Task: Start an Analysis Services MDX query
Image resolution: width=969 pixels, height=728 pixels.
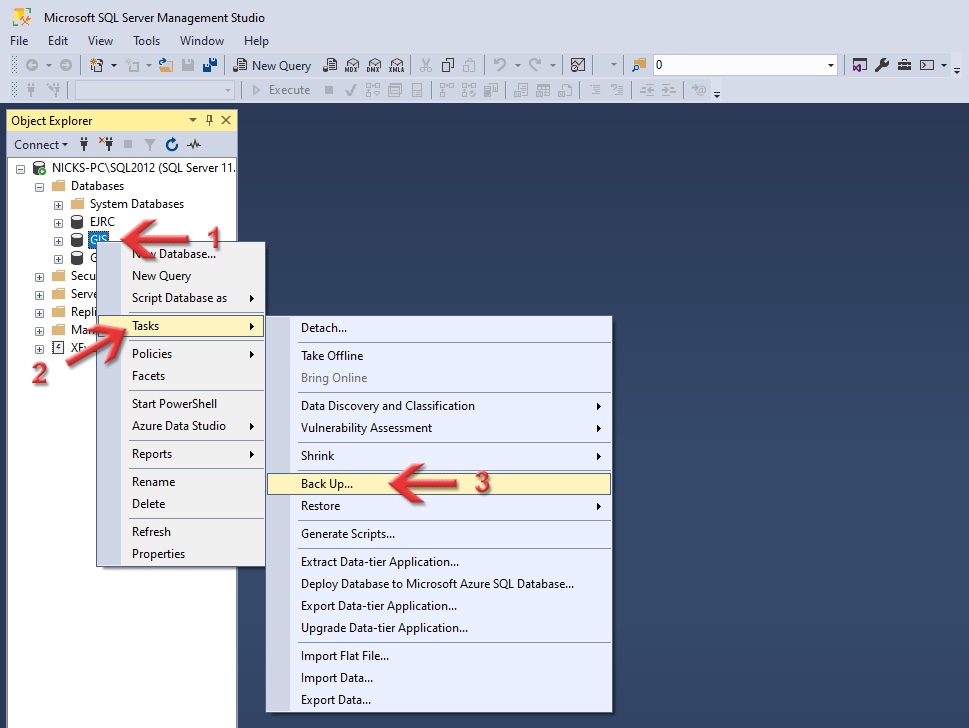Action: click(x=352, y=65)
